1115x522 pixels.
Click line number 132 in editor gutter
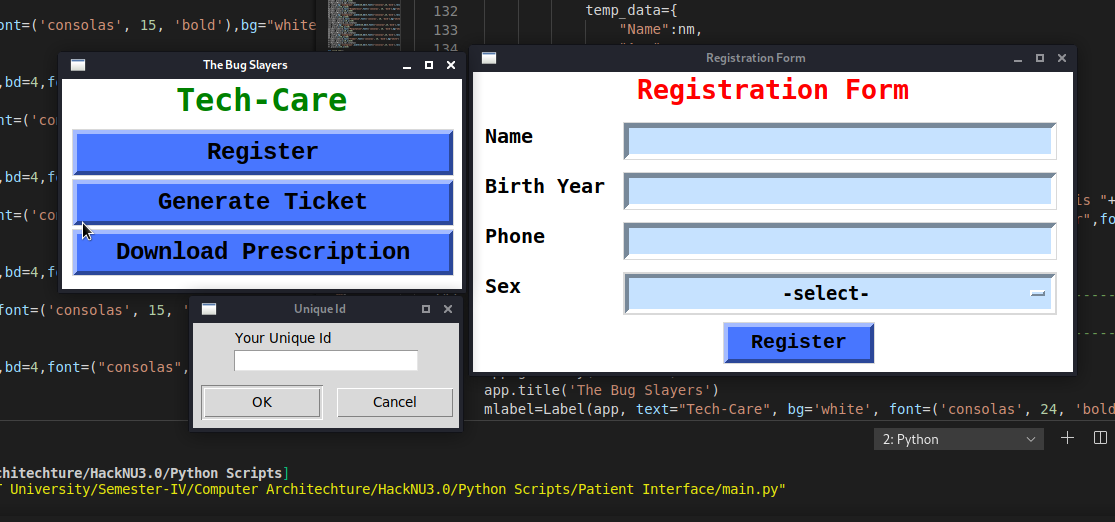(445, 11)
